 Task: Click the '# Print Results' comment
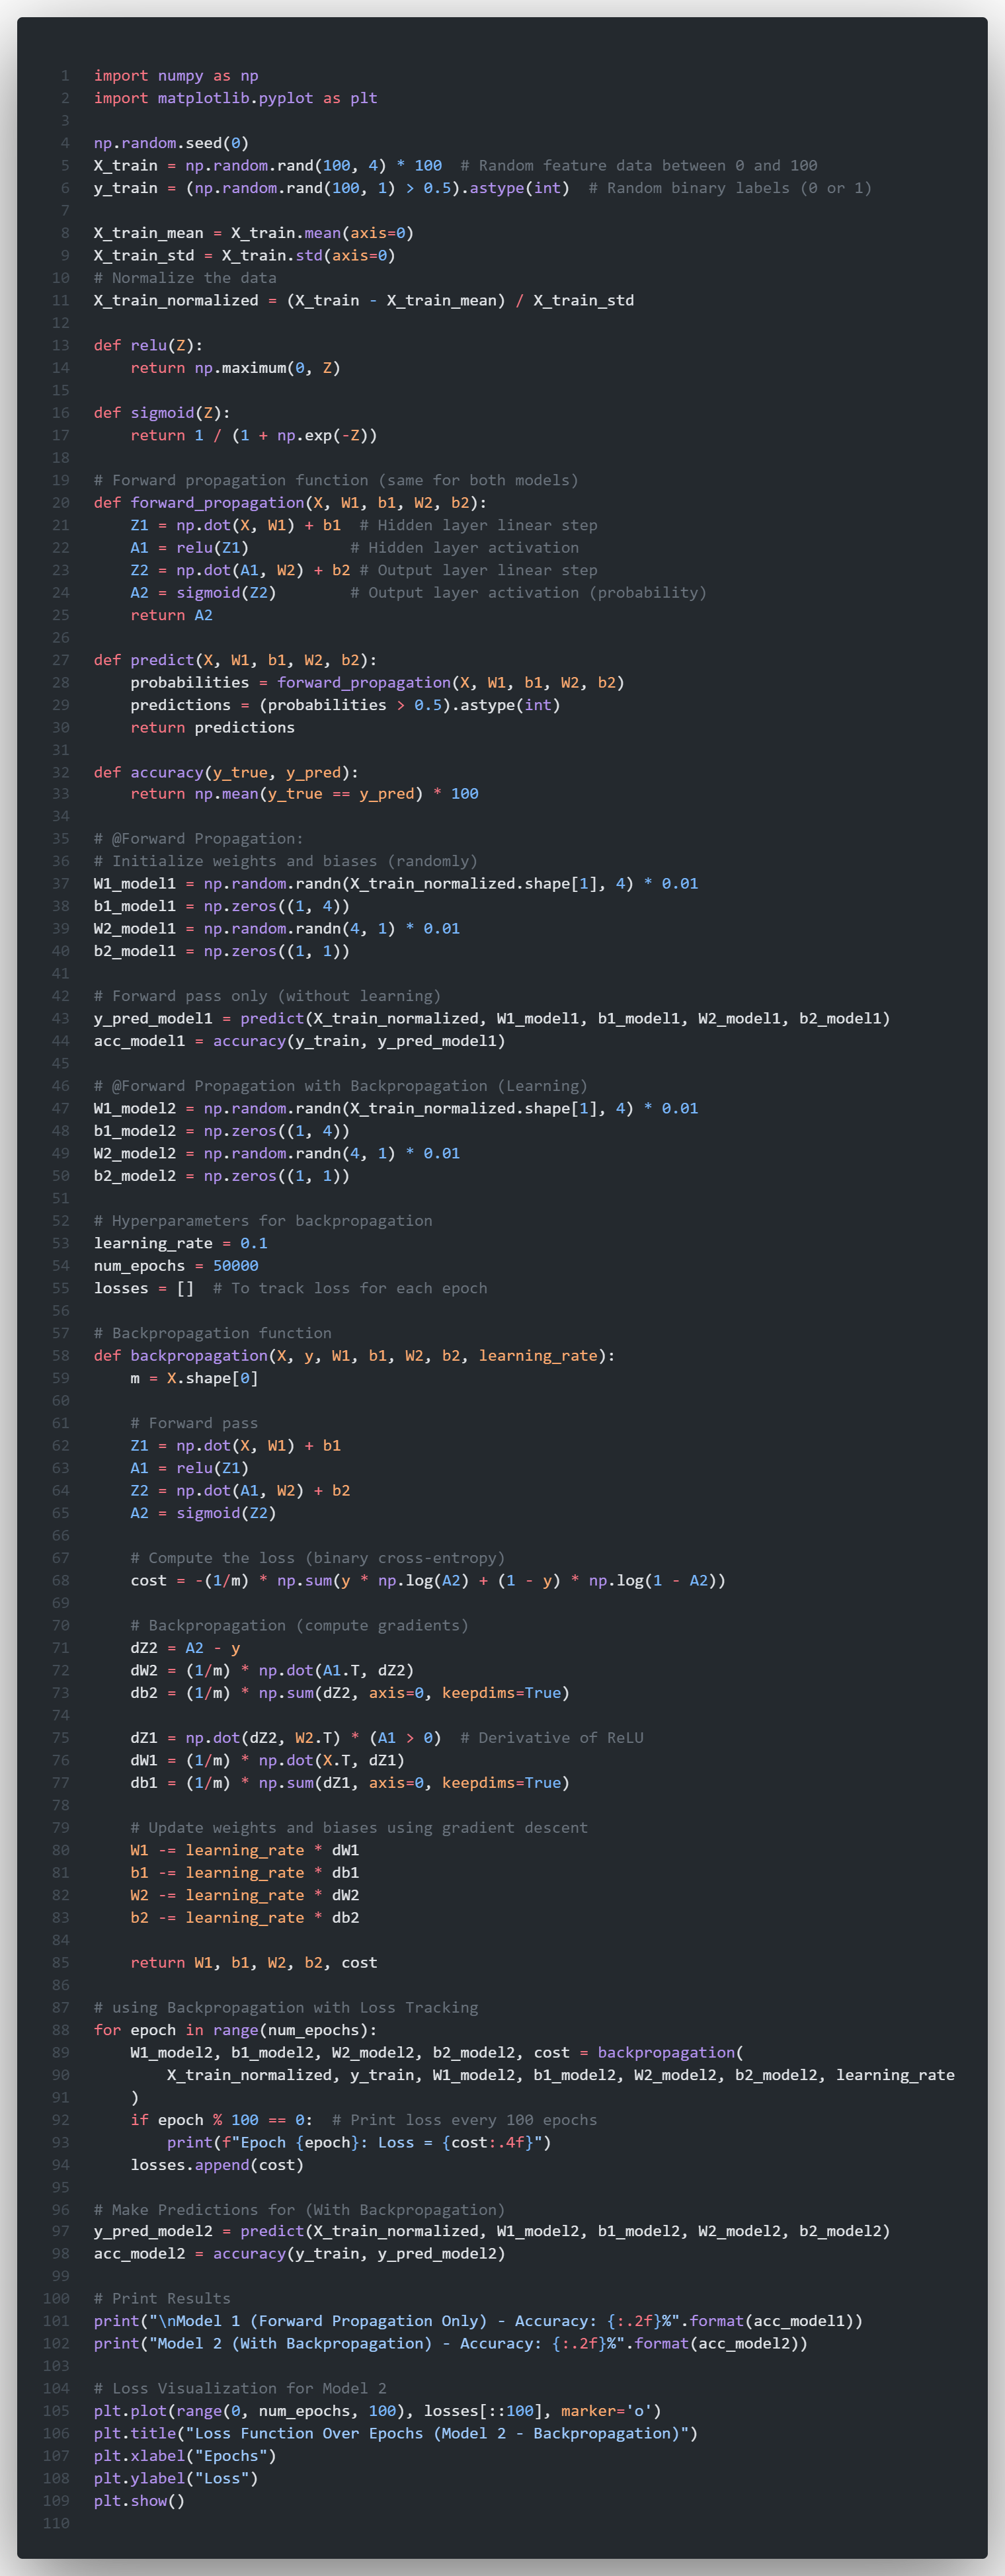tap(162, 2299)
